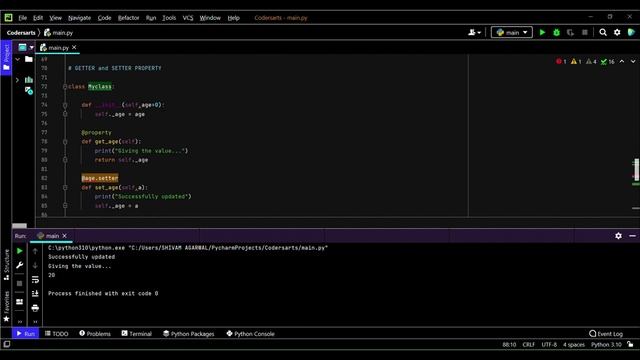640x360 pixels.
Task: Open the Navigate menu
Action: pyautogui.click(x=79, y=18)
